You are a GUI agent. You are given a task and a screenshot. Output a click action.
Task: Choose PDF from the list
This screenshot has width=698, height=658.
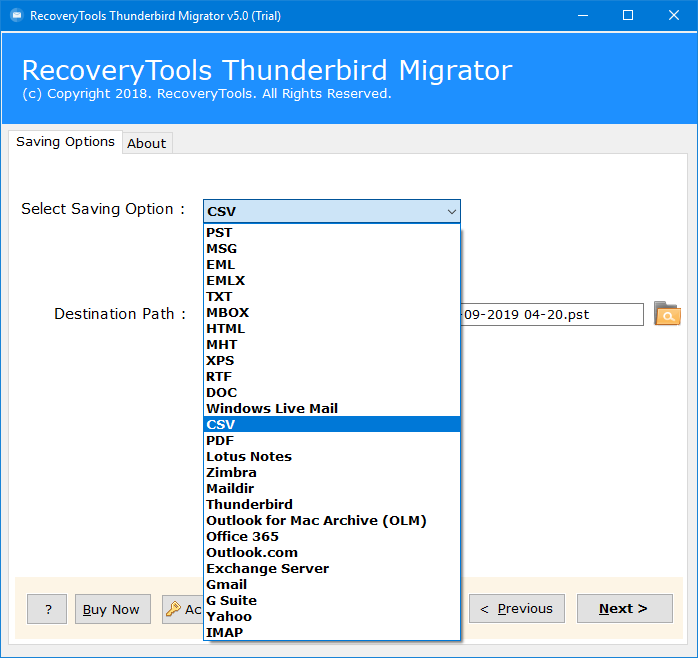tap(332, 440)
